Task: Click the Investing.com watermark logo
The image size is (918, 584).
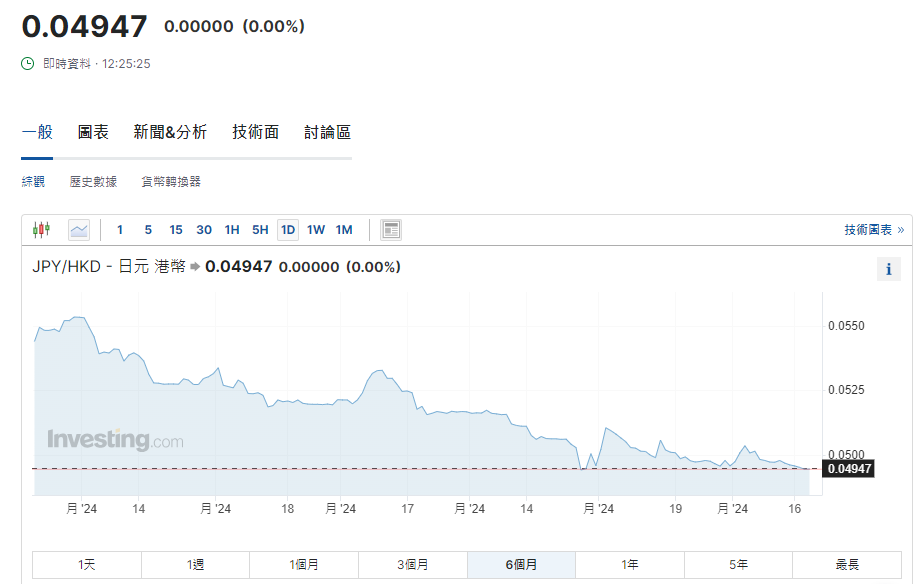Action: [115, 440]
